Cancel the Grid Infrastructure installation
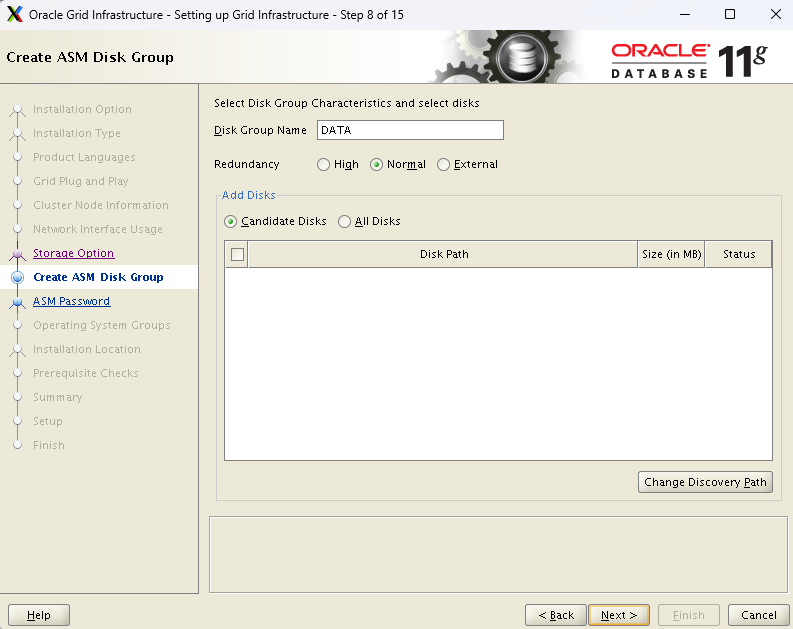 pyautogui.click(x=759, y=615)
